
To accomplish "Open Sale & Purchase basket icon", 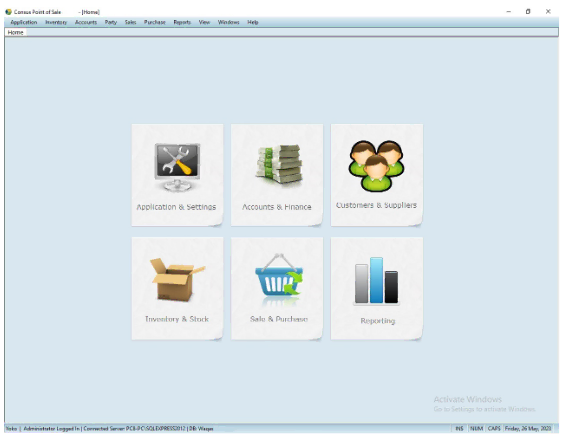I will coord(279,275).
